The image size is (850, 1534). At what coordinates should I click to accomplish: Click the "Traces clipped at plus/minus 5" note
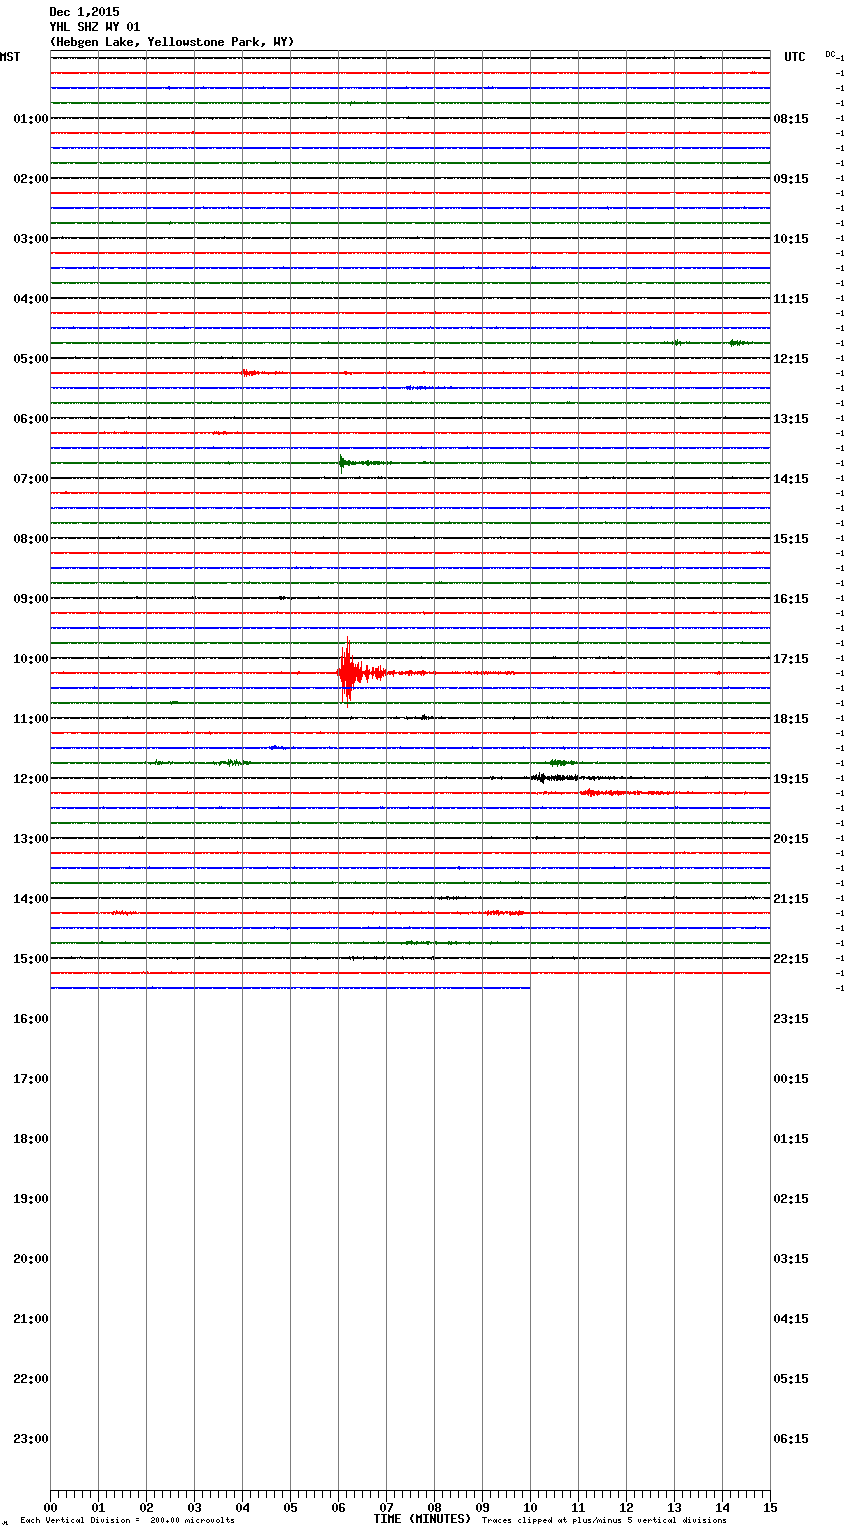click(604, 1521)
